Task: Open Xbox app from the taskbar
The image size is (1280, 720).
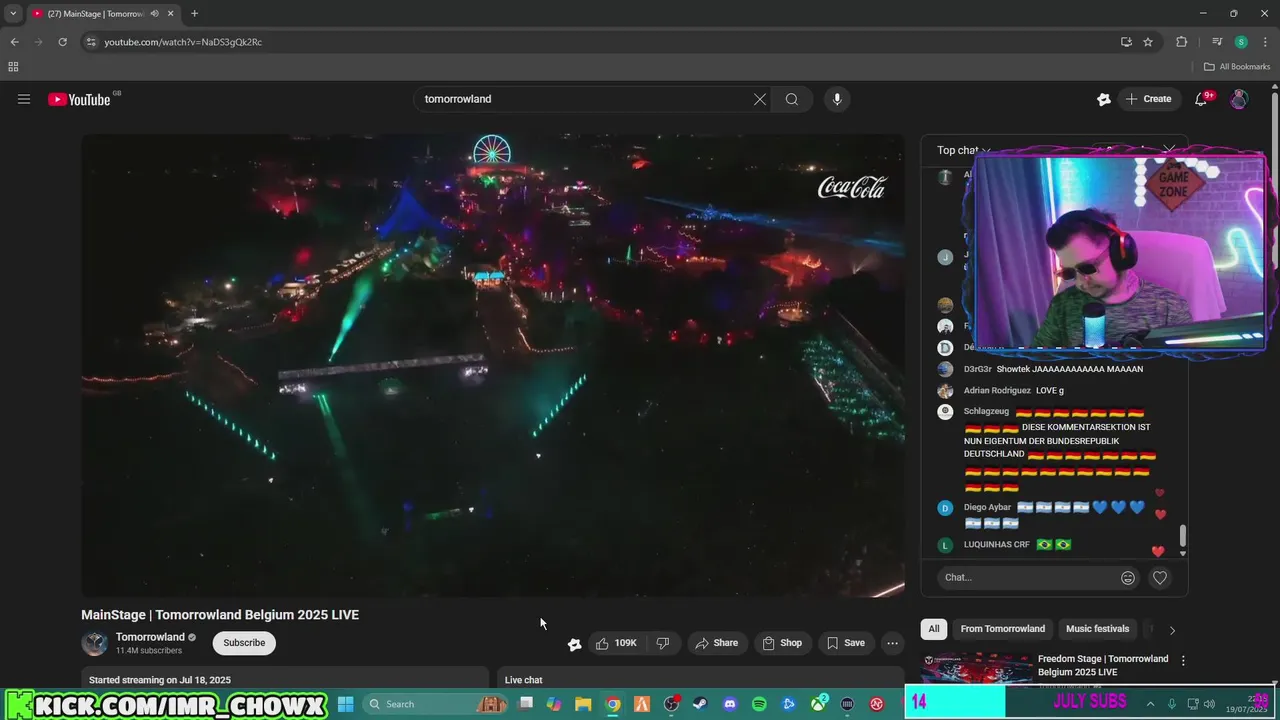Action: tap(818, 704)
